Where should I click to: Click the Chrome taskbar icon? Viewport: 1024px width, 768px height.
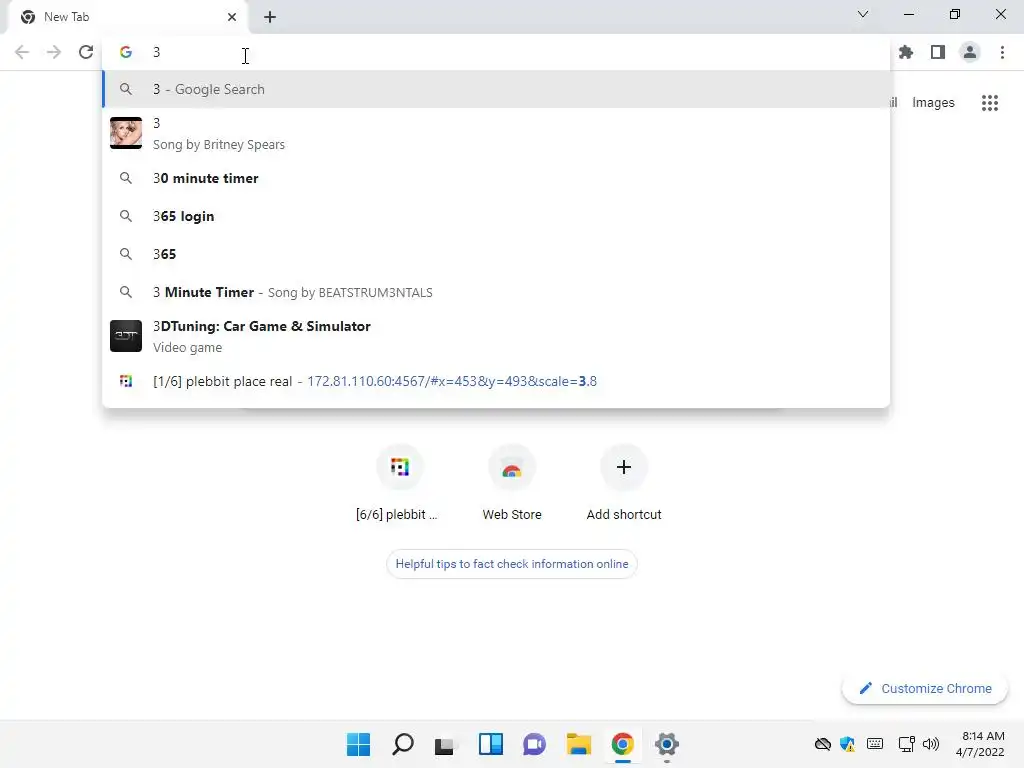[x=622, y=744]
